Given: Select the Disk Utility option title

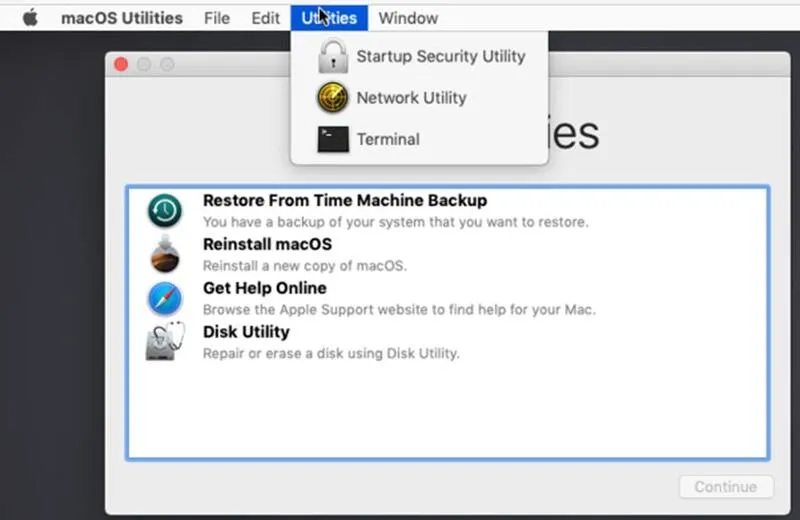Looking at the screenshot, I should pyautogui.click(x=246, y=332).
